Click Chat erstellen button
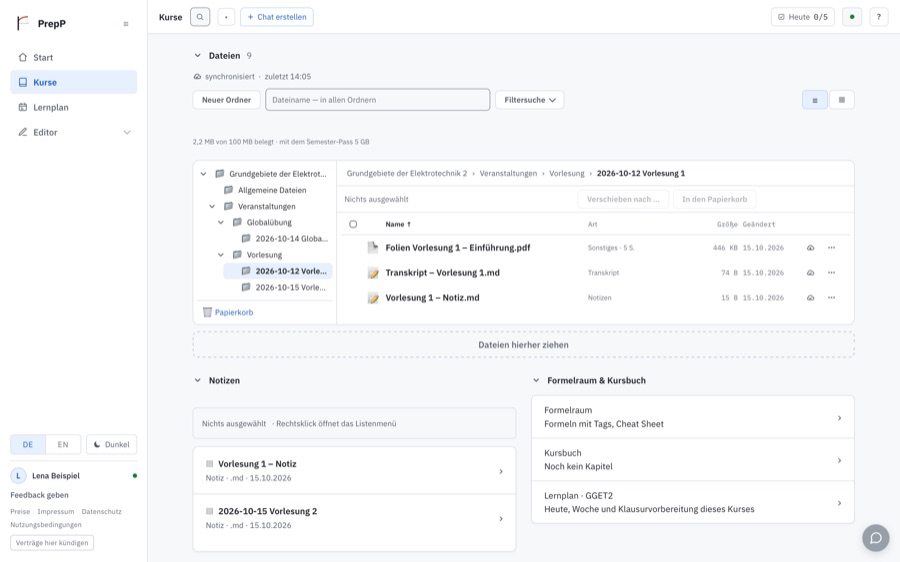This screenshot has height=562, width=900. point(277,17)
